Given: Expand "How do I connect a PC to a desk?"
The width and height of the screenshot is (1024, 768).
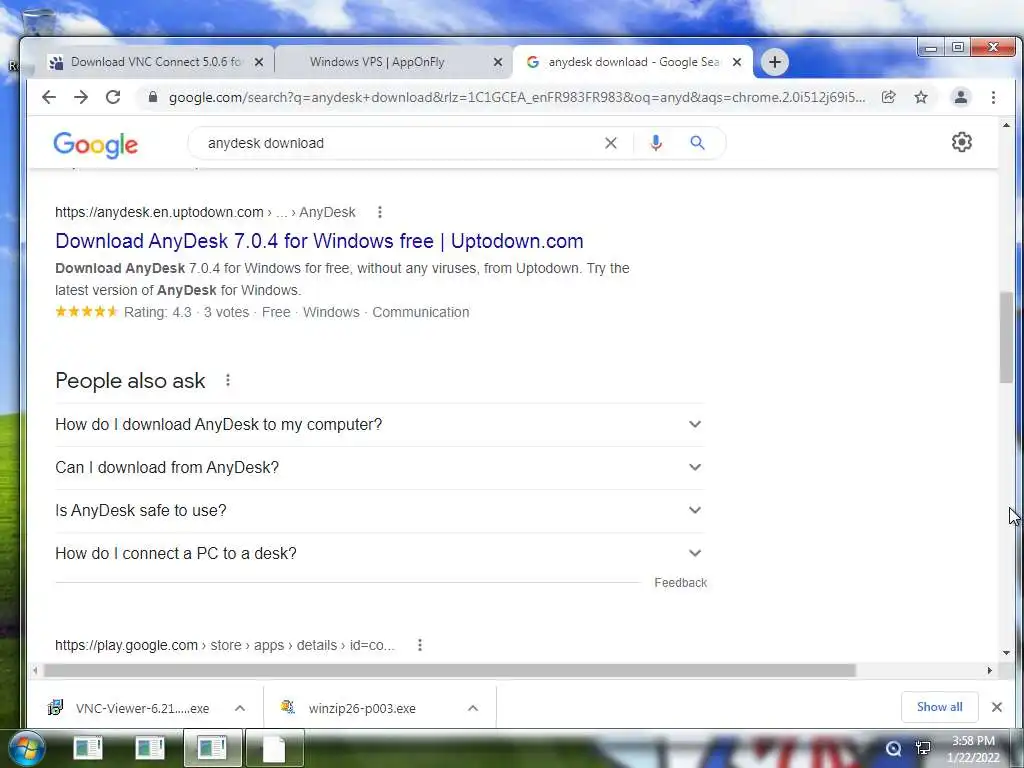Looking at the screenshot, I should coord(379,554).
